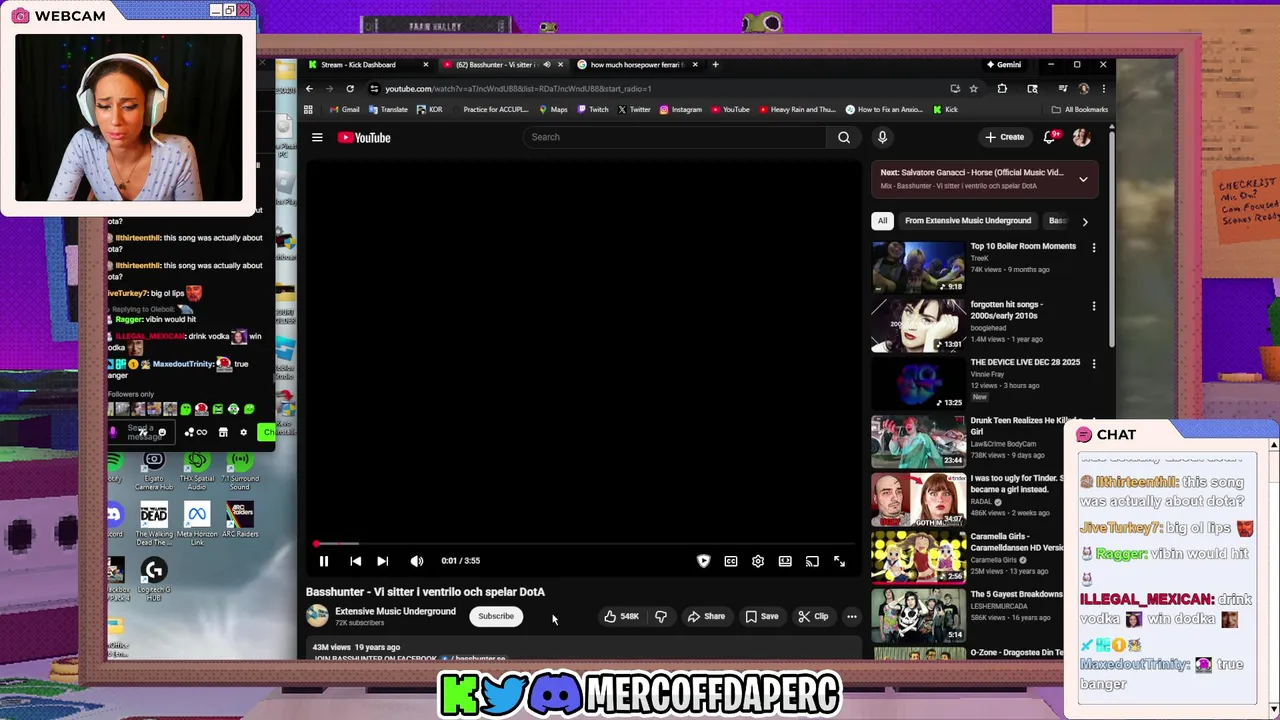Select 'From Extensive Music Underground' chip
The height and width of the screenshot is (720, 1280).
[967, 220]
